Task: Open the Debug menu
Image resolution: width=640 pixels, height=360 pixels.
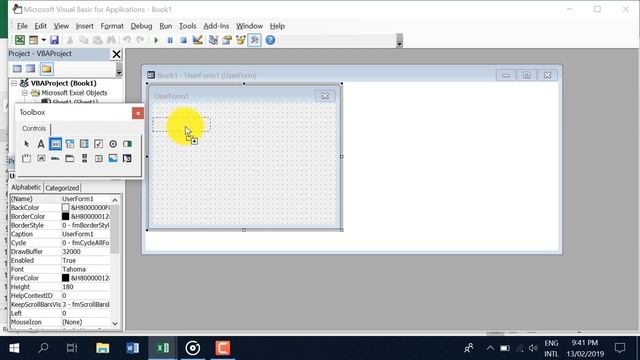Action: click(141, 26)
